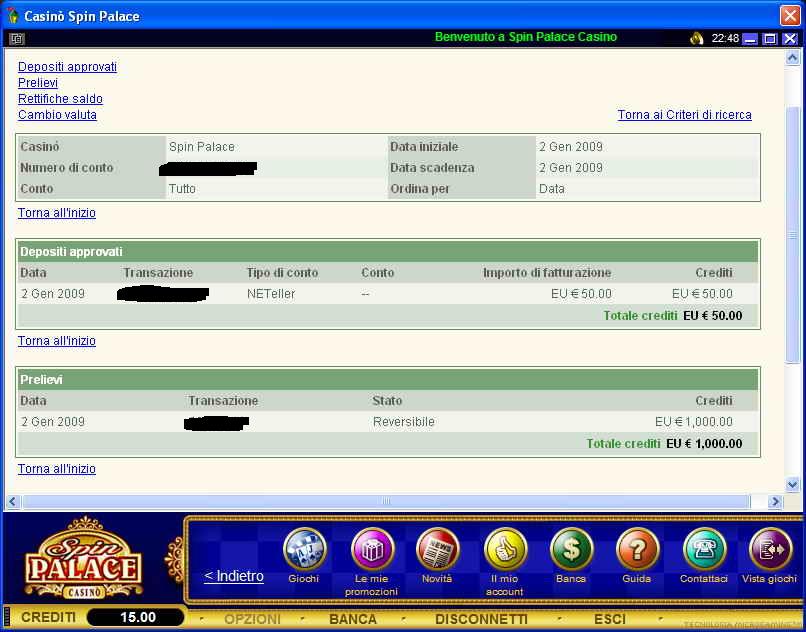Screen dimensions: 806x632
Task: Click the Stato column header in Prelievi table
Action: [x=387, y=401]
